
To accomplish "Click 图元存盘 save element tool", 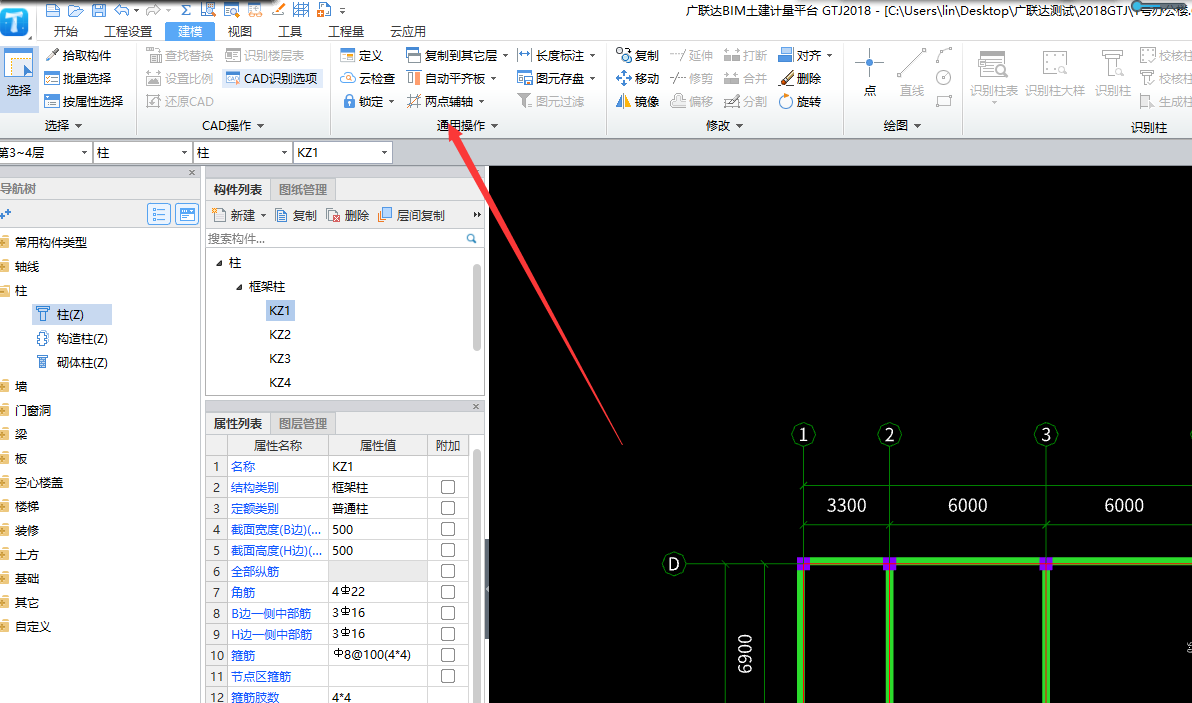I will click(556, 78).
